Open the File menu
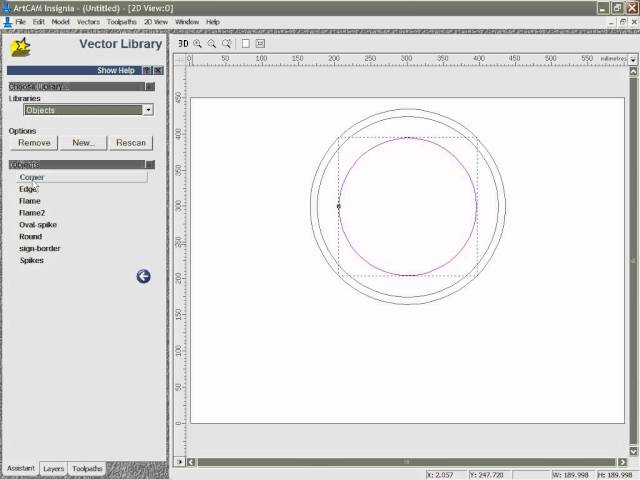 (x=20, y=22)
